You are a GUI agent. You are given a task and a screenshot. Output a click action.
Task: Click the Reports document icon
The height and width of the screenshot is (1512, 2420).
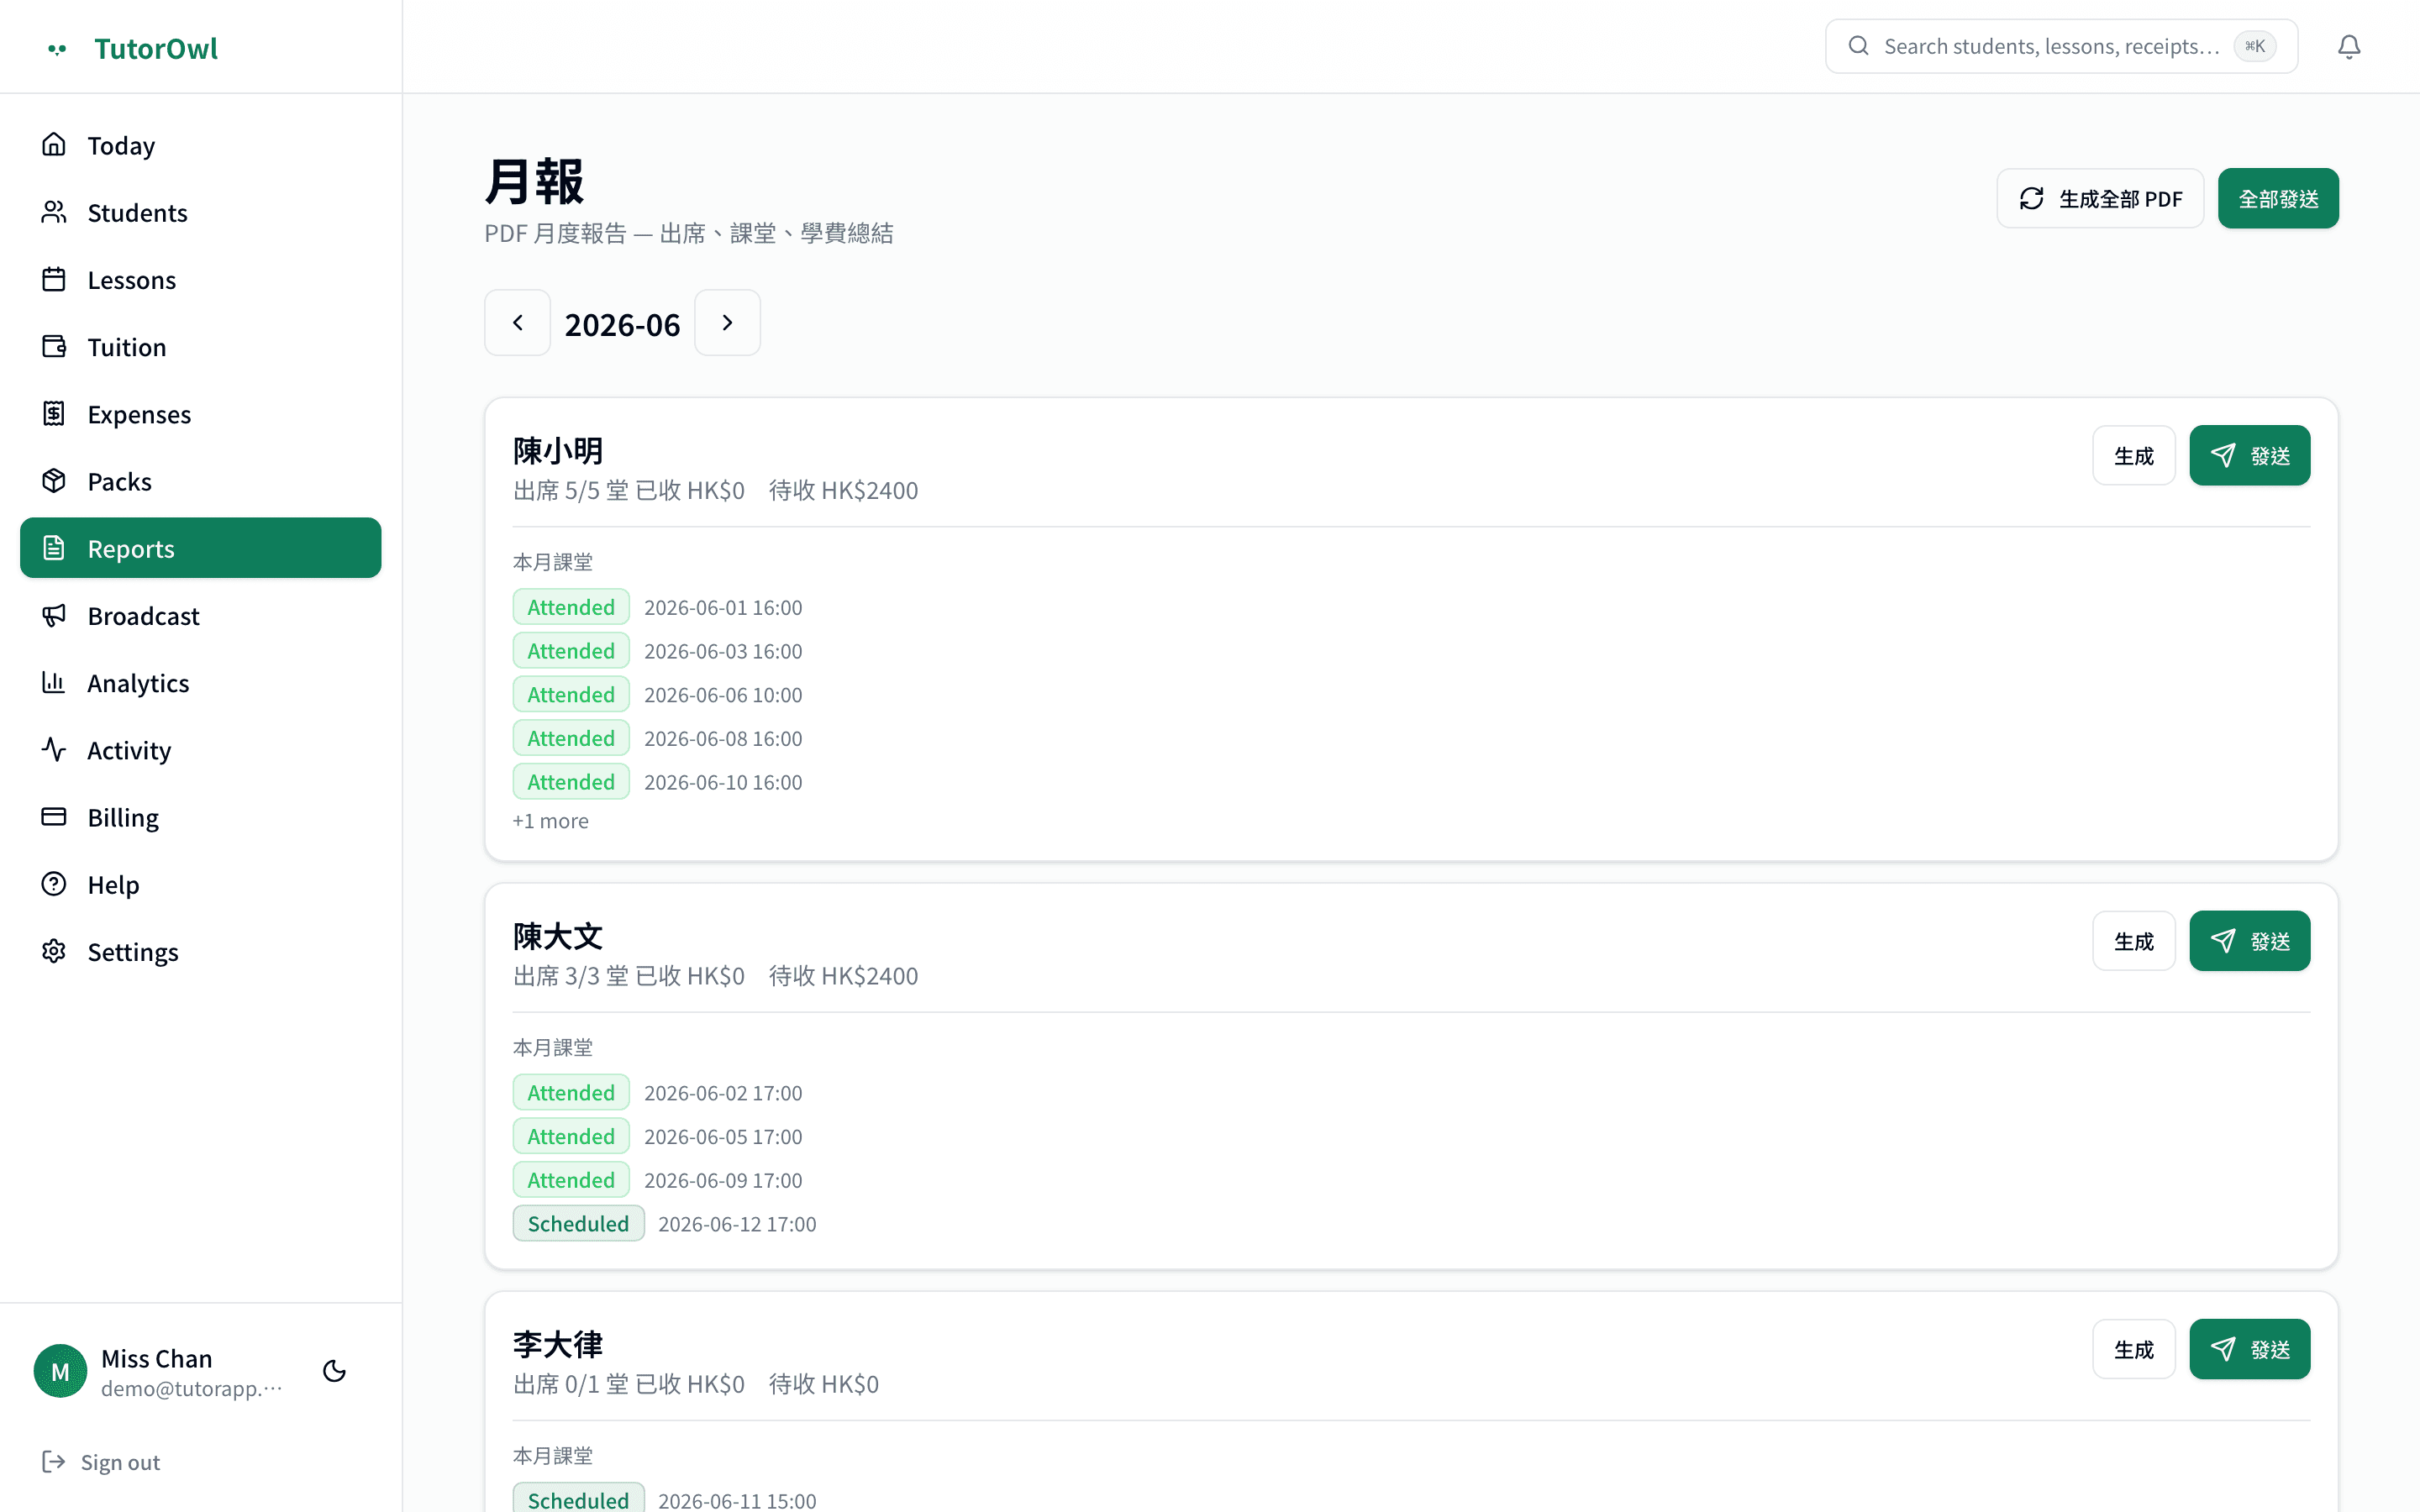click(x=54, y=548)
